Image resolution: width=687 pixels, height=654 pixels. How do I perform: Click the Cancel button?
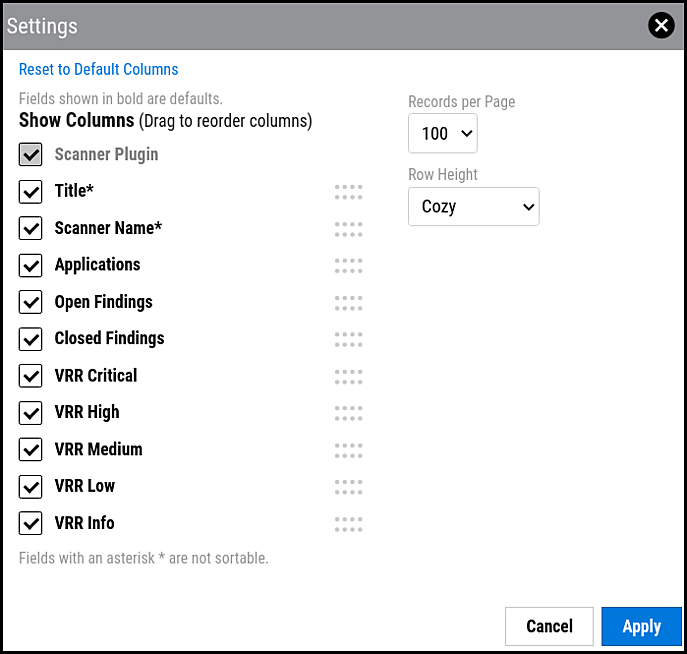coord(549,626)
